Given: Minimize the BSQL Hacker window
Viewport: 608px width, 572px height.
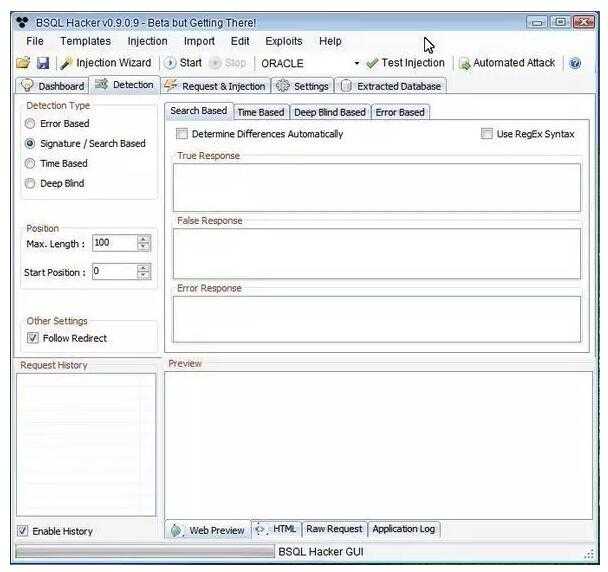Looking at the screenshot, I should (537, 22).
